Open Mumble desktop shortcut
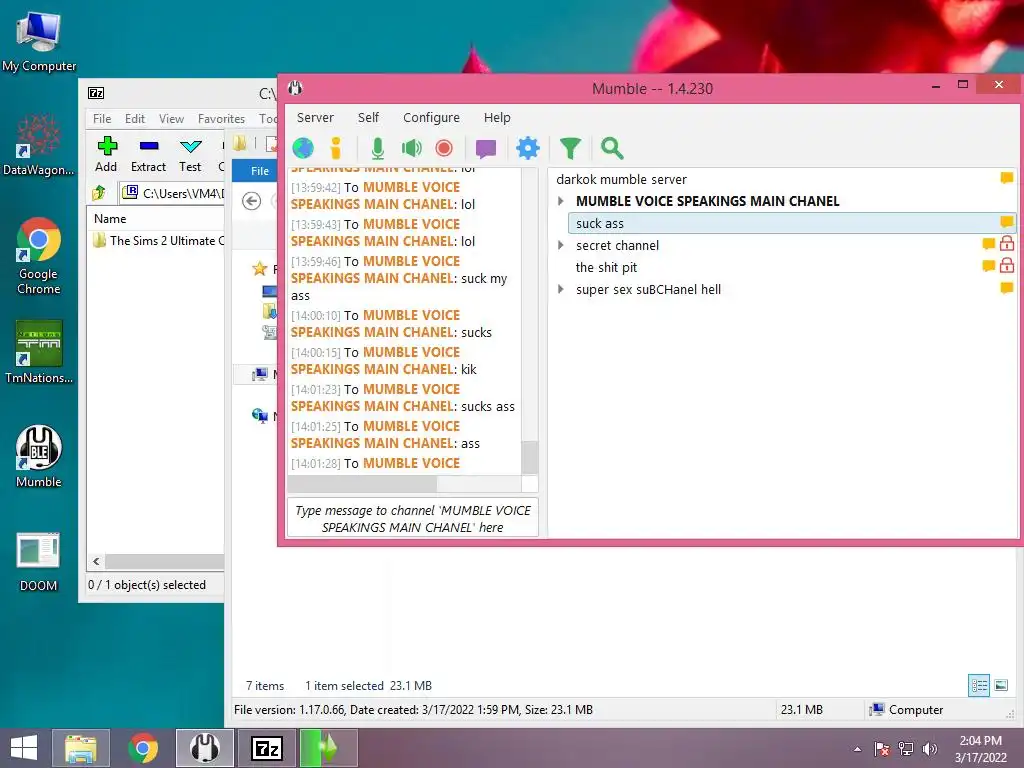The width and height of the screenshot is (1024, 768). (x=39, y=456)
